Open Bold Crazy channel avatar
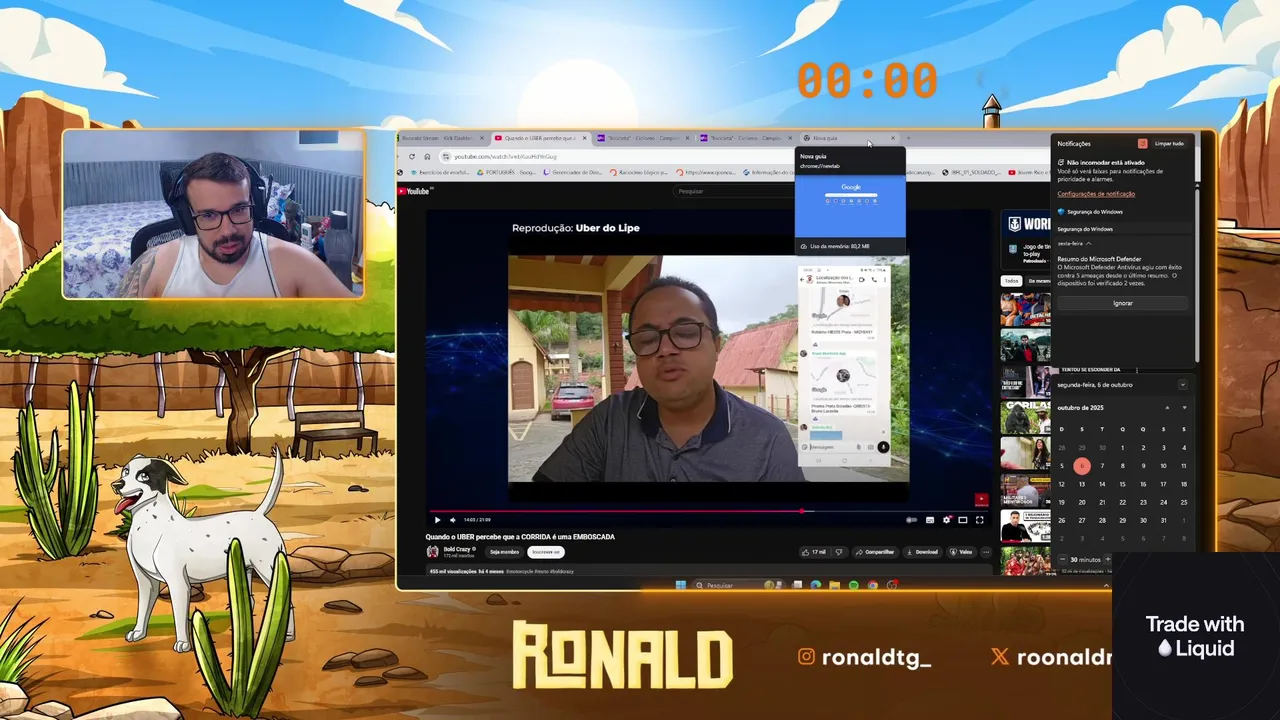1280x720 pixels. coord(433,552)
